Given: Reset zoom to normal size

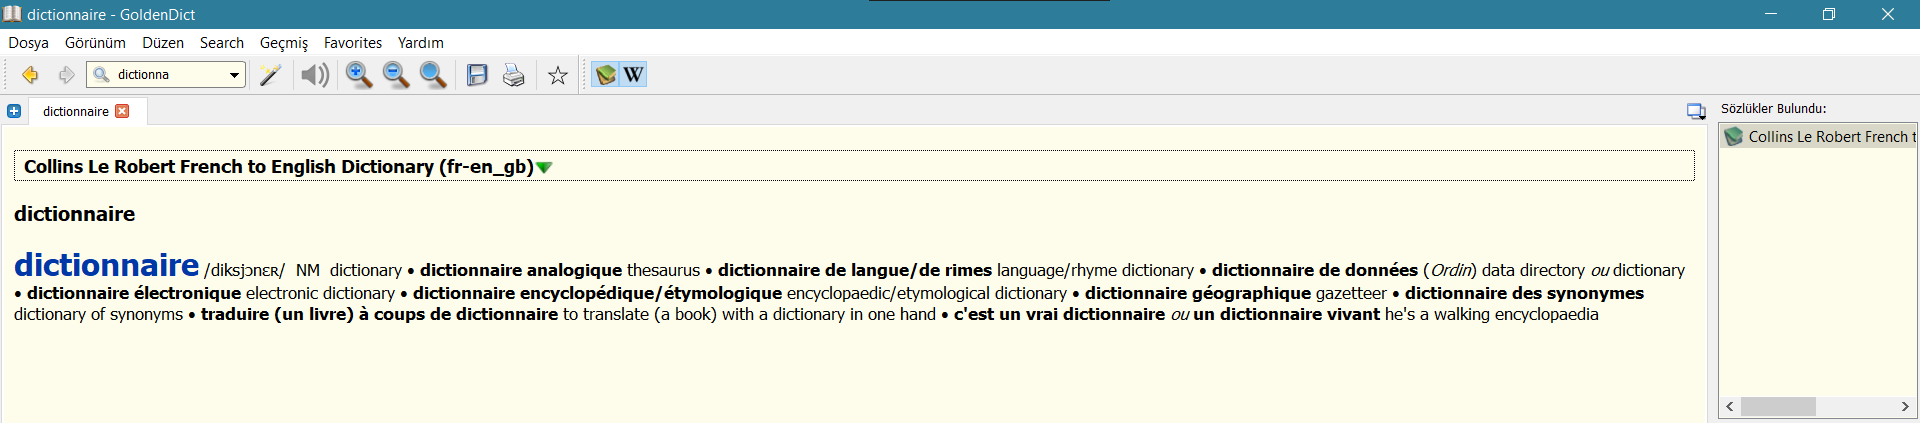Looking at the screenshot, I should pyautogui.click(x=433, y=75).
